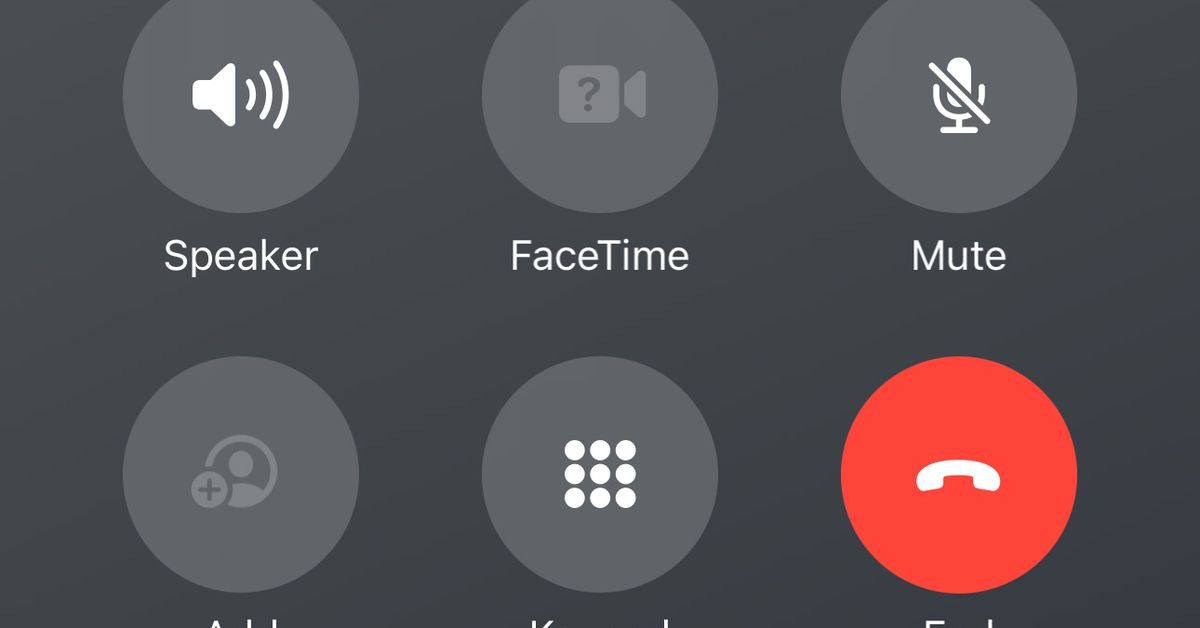Tap the loudspeaker sound waves icon

click(x=241, y=95)
